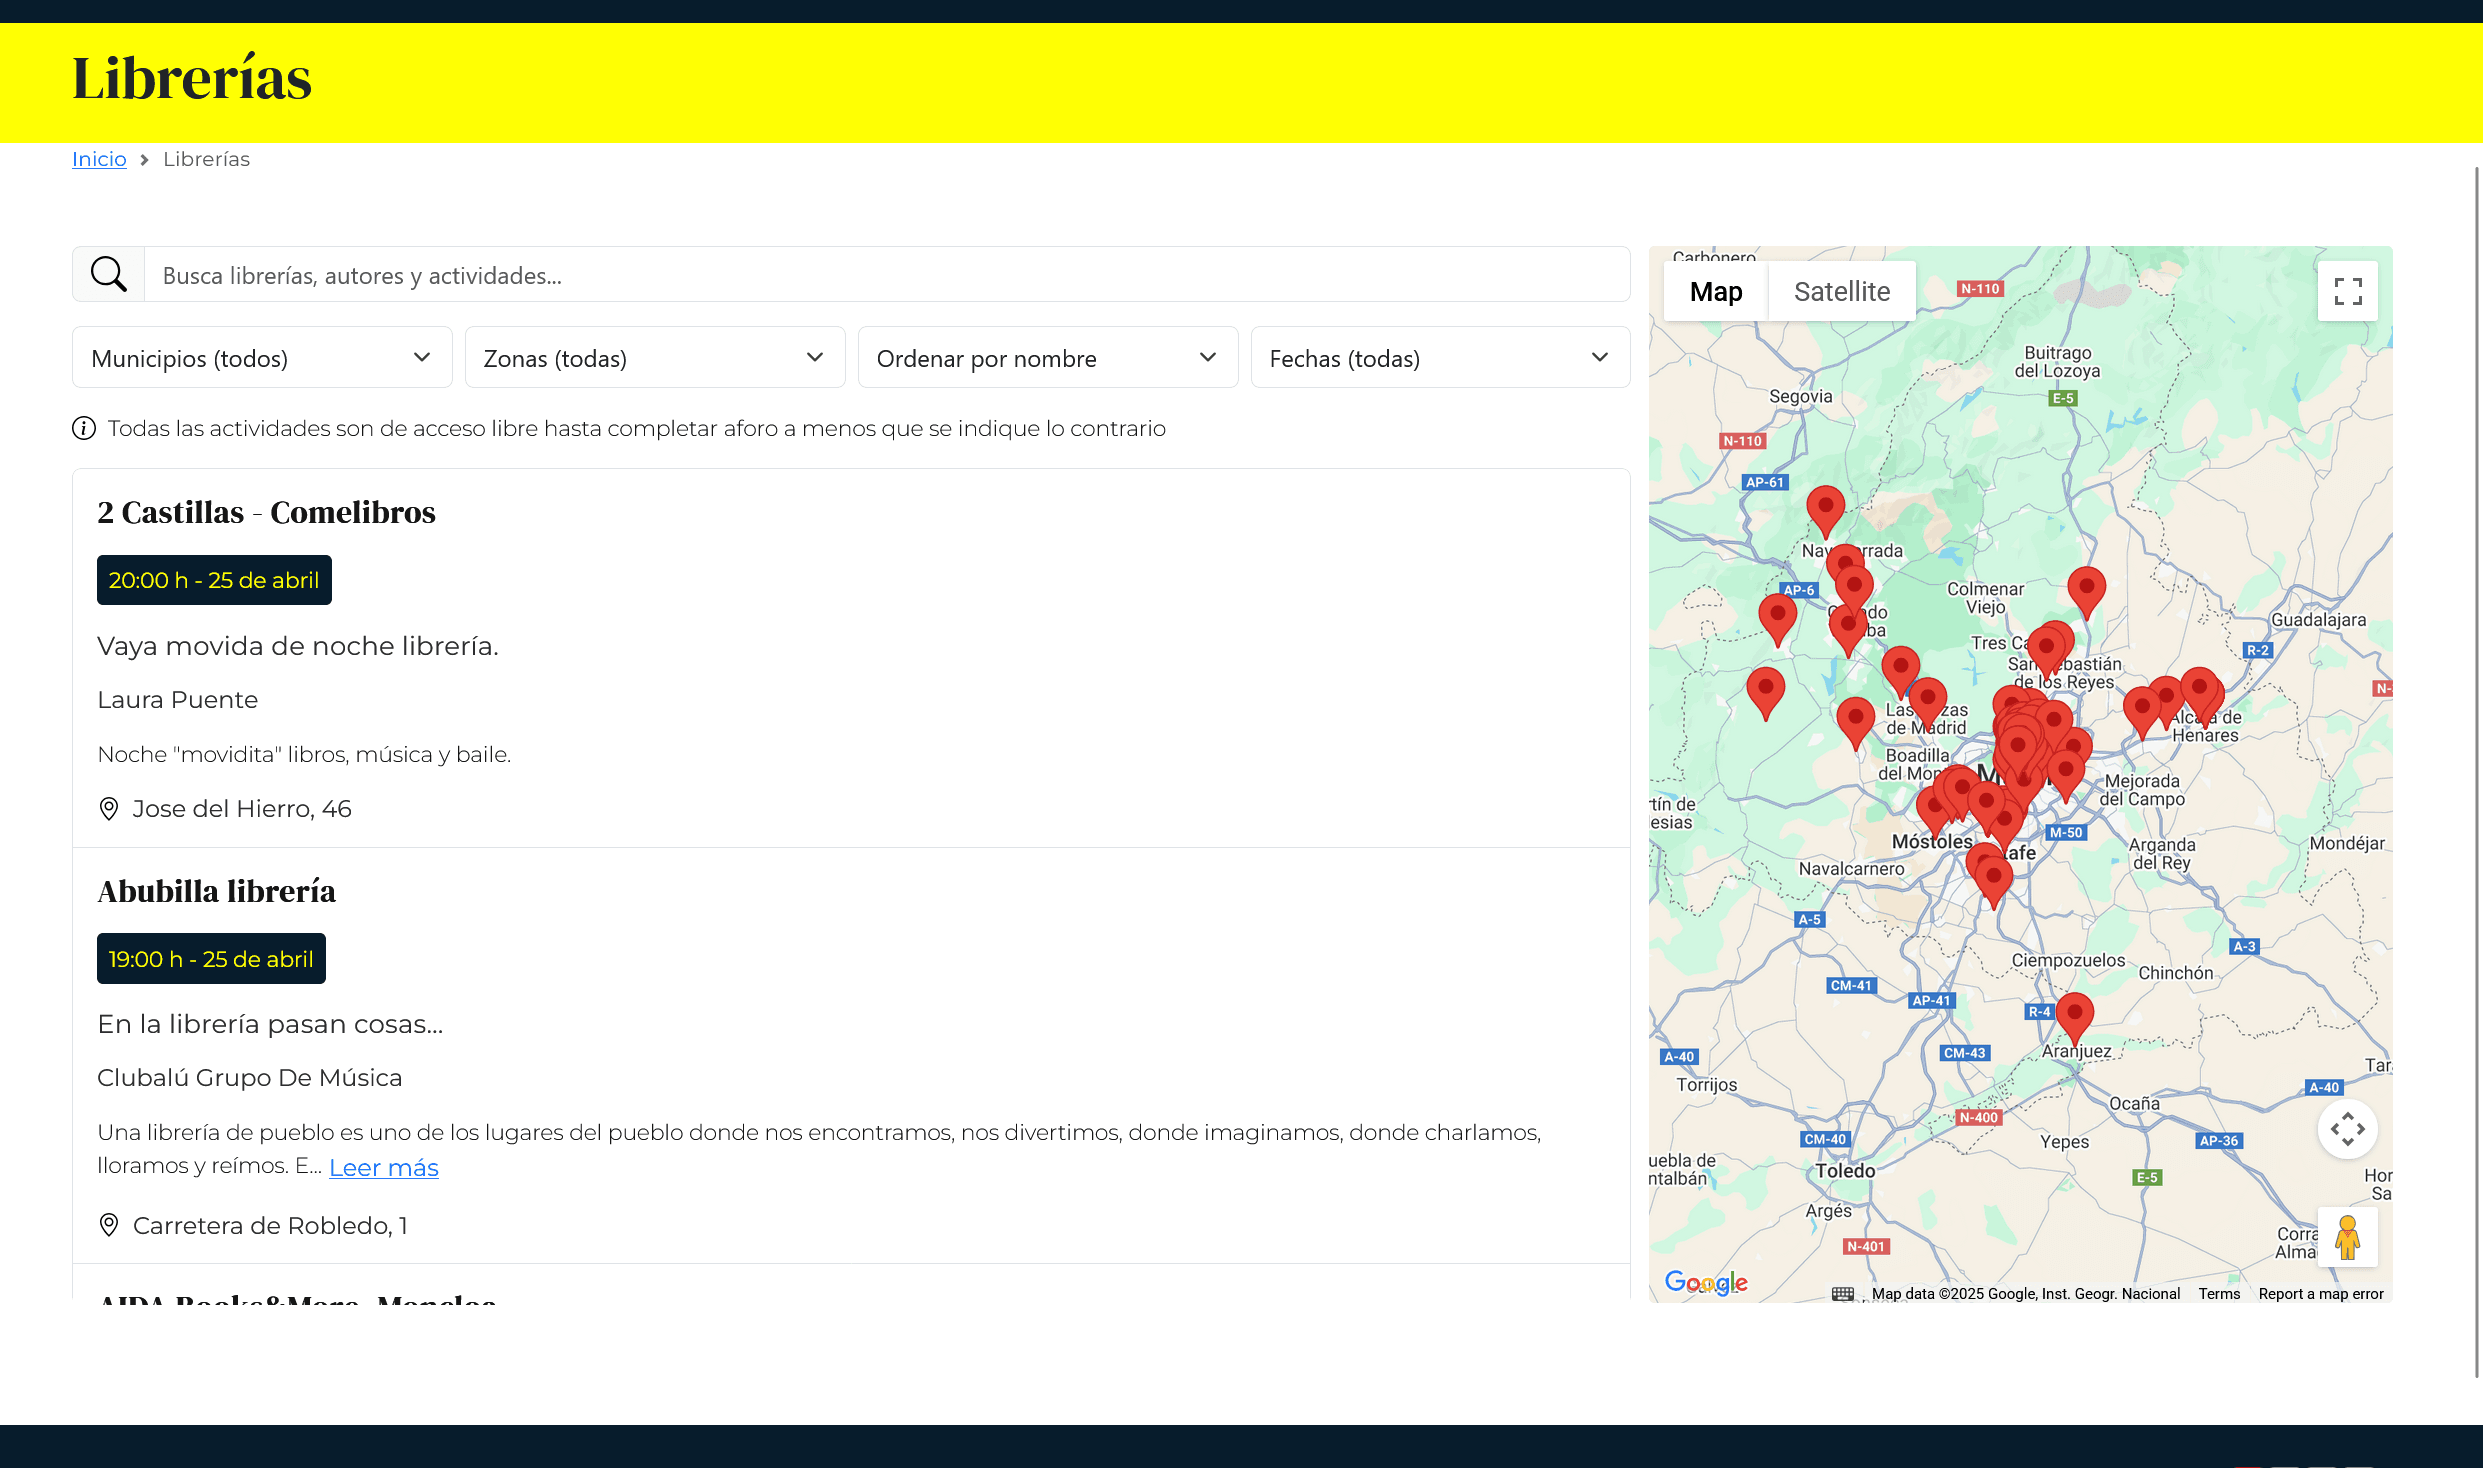Click the info icon before the access notice
Screen dimensions: 2484x1468
84,428
